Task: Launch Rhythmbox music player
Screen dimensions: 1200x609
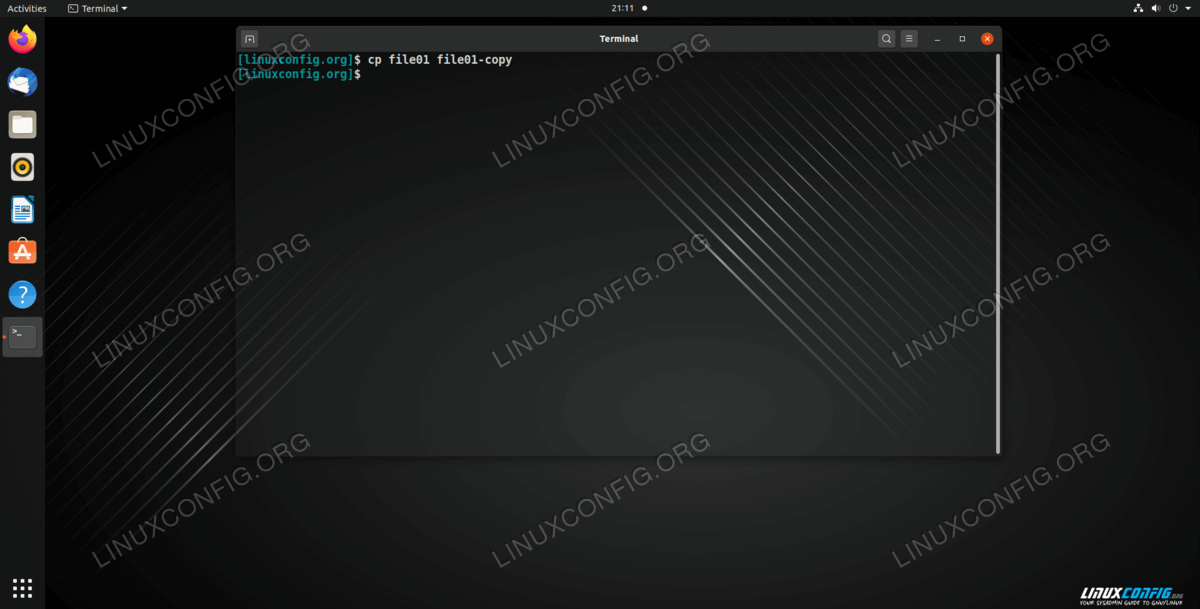Action: coord(22,166)
